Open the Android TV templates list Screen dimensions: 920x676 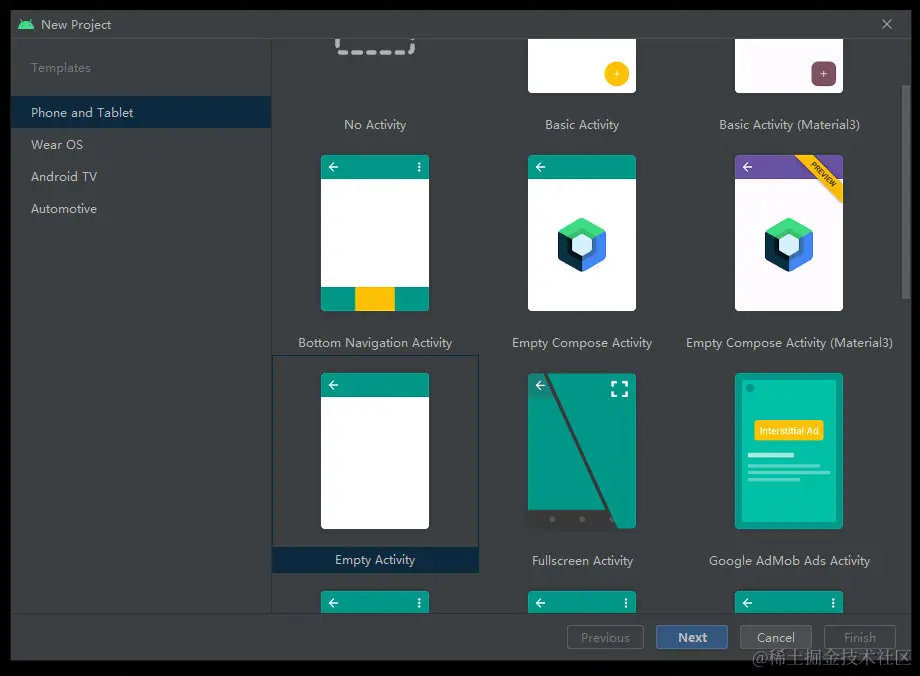141,177
